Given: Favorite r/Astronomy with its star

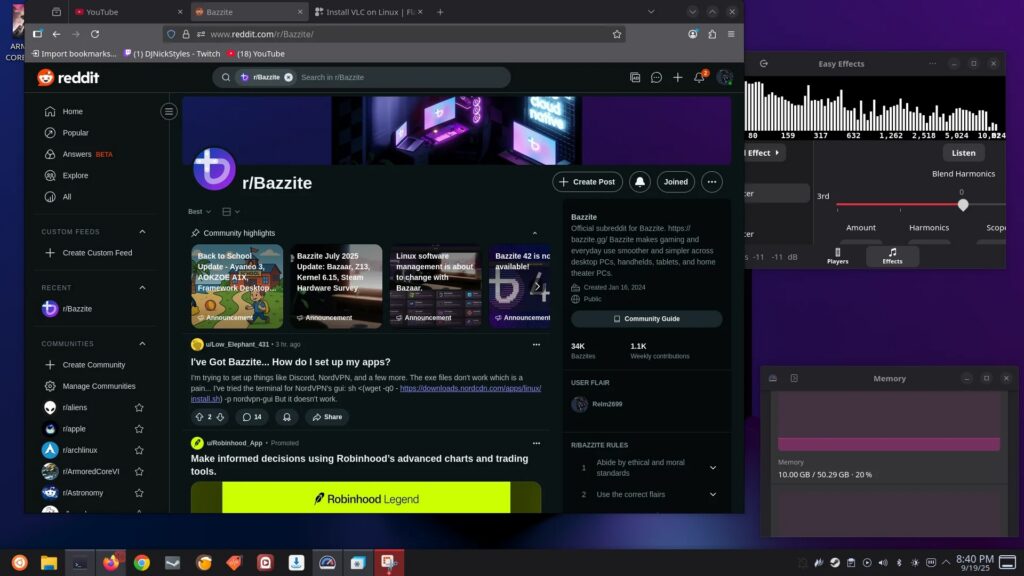Looking at the screenshot, I should pos(139,493).
